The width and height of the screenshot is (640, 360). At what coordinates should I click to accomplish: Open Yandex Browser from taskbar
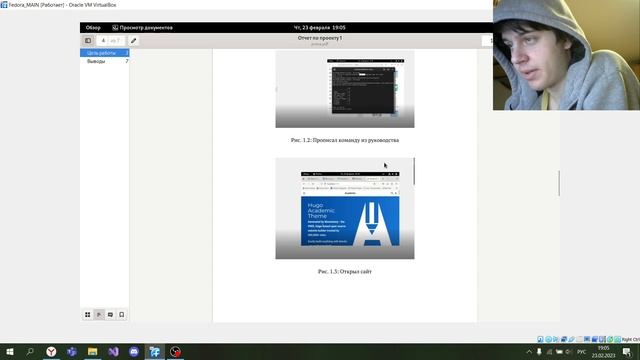[51, 351]
